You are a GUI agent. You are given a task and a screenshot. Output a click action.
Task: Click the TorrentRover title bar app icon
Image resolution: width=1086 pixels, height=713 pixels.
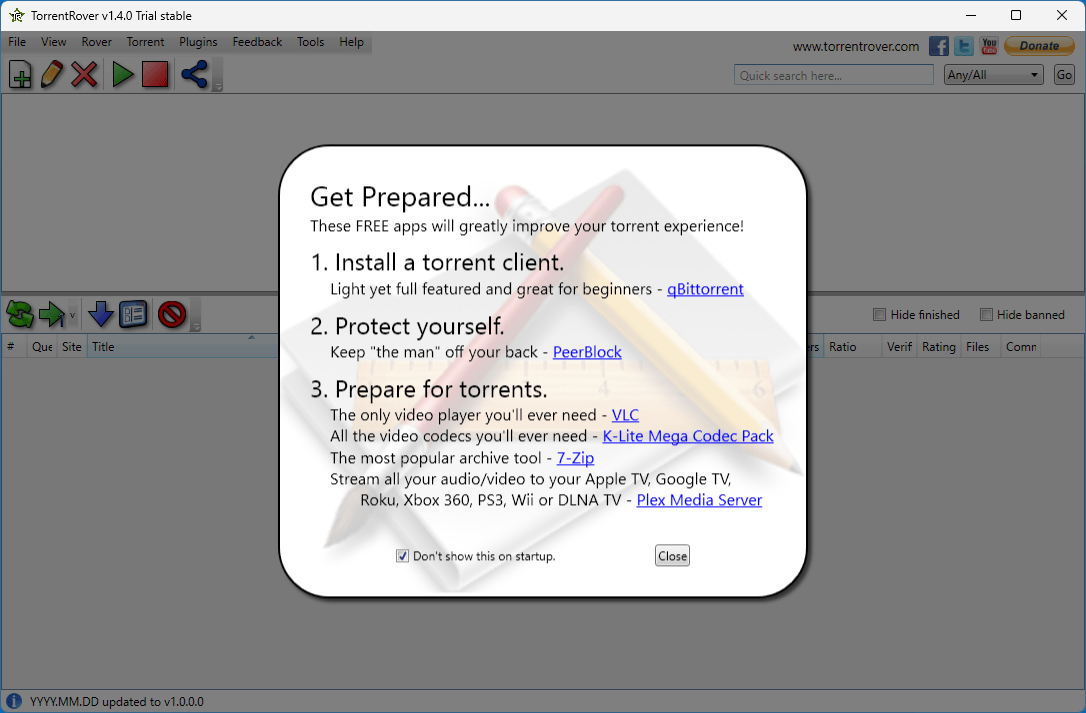17,15
